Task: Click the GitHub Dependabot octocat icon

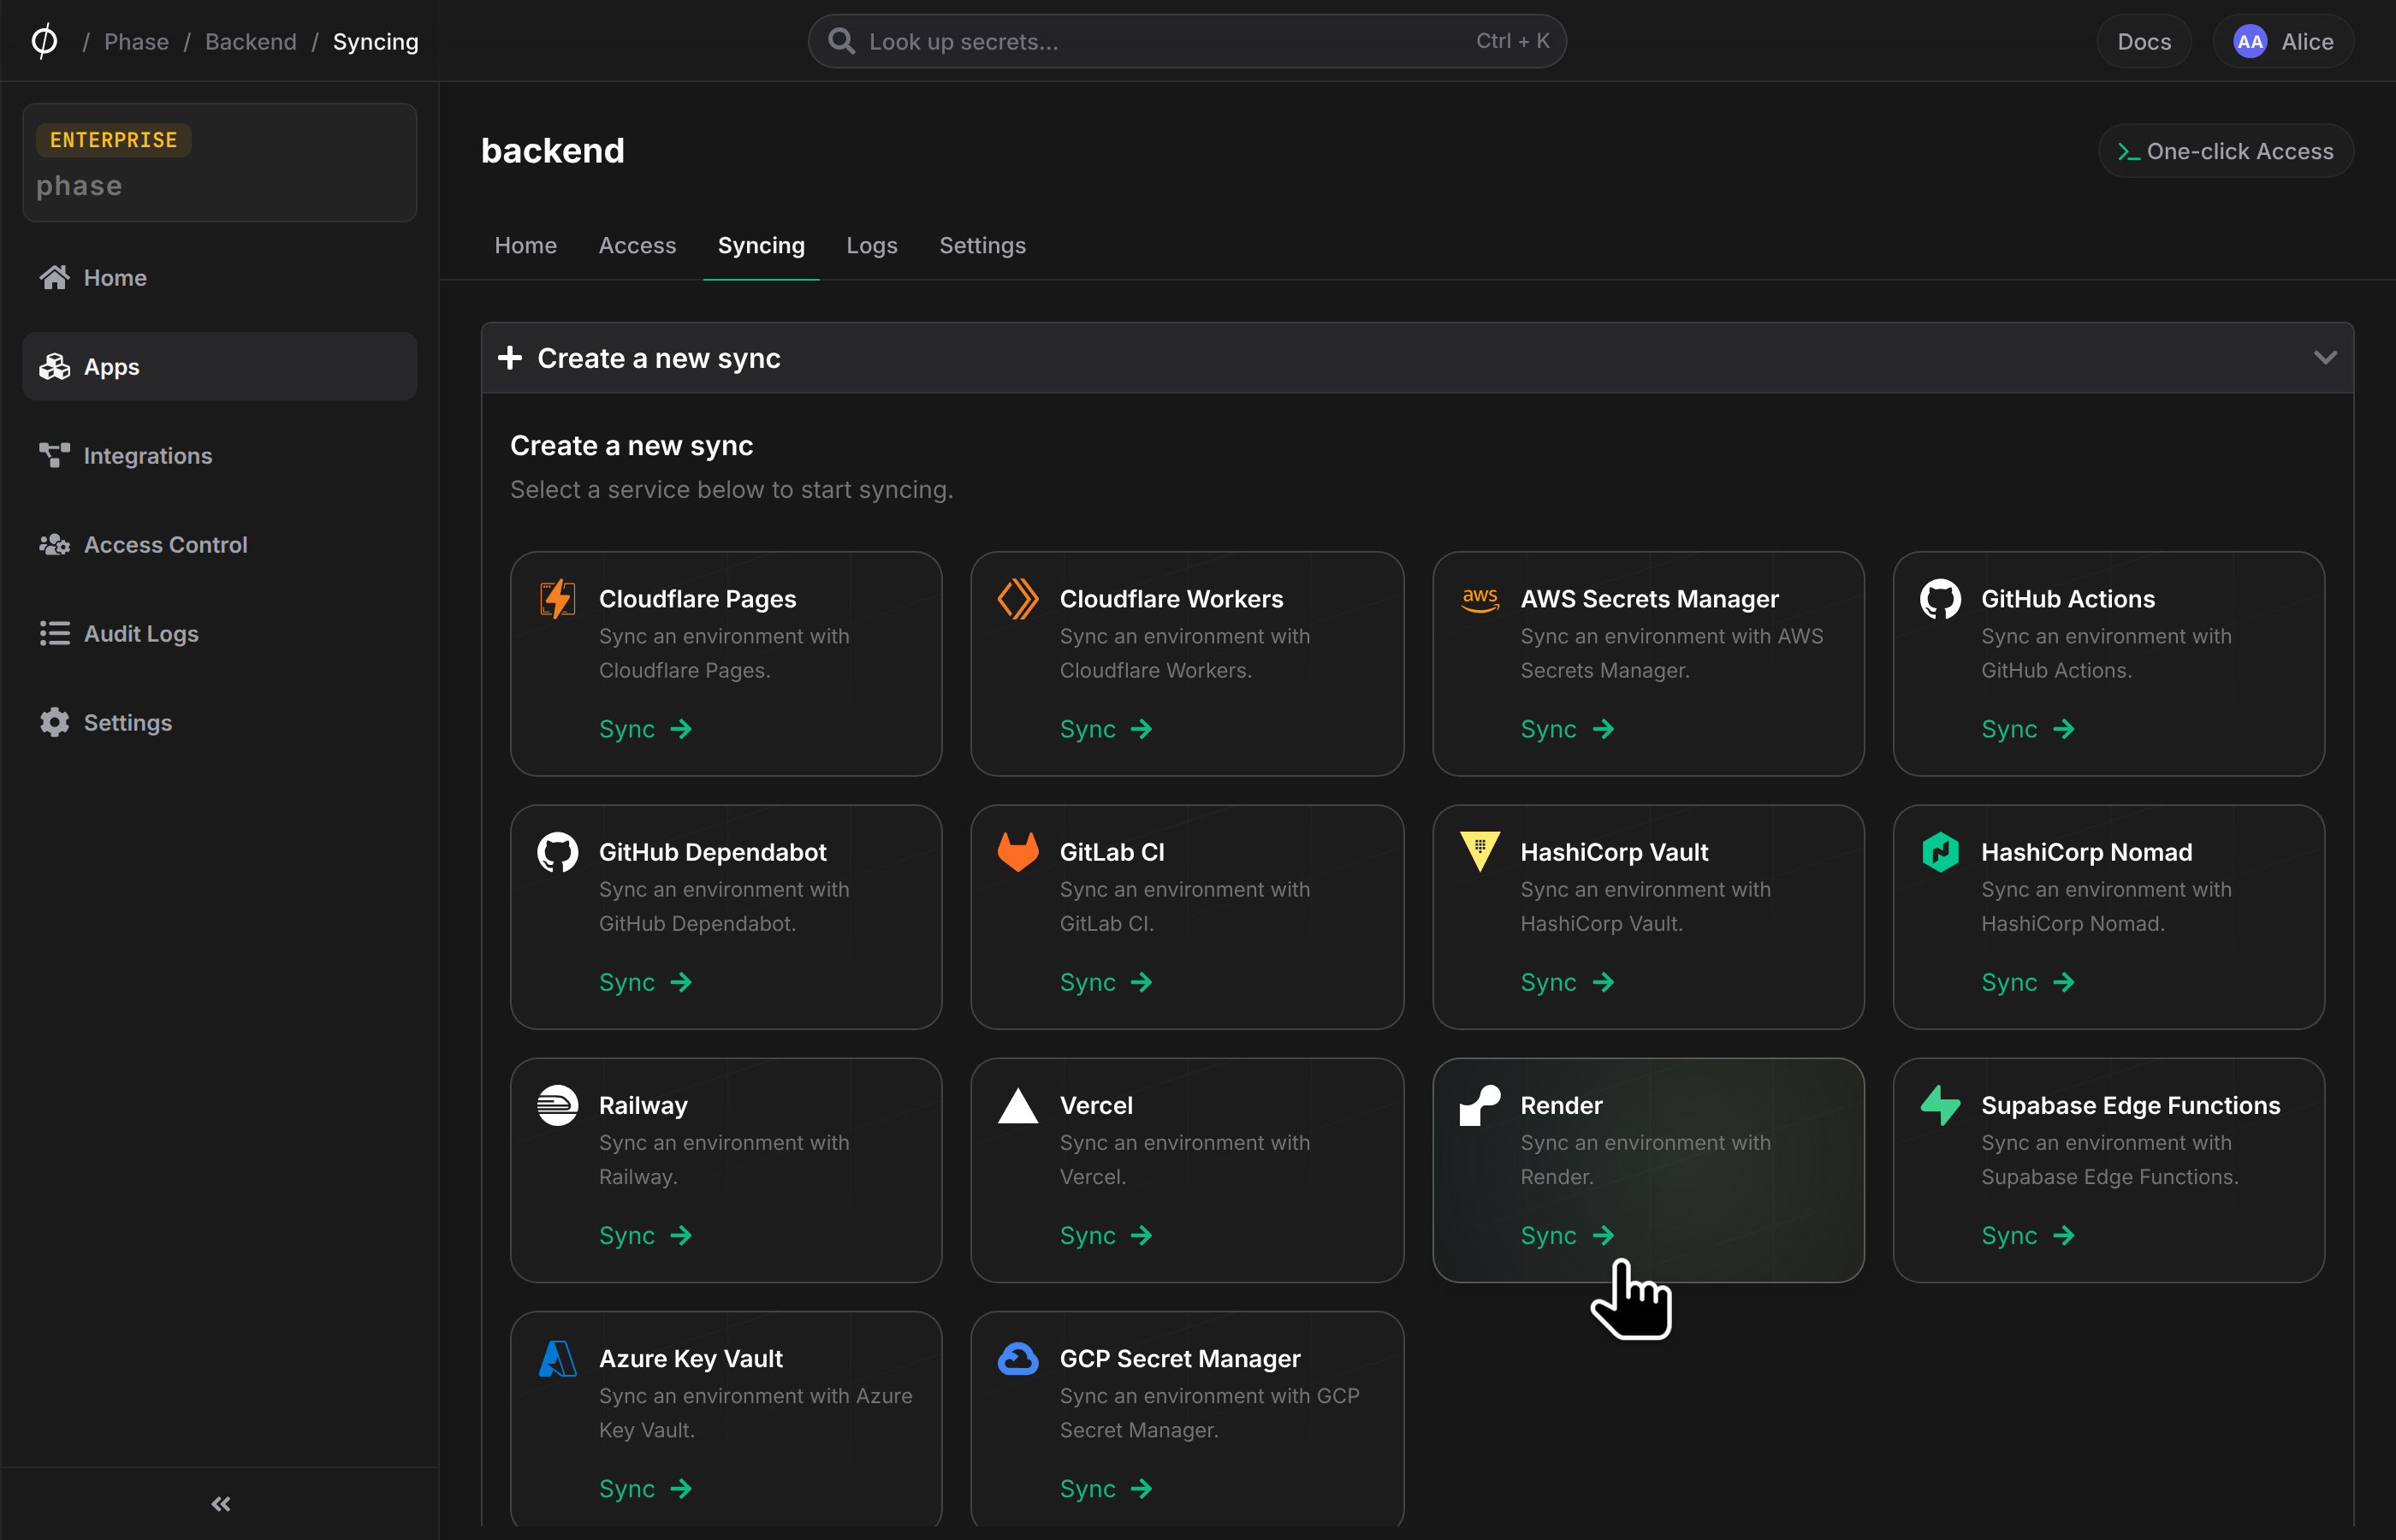Action: tap(557, 852)
